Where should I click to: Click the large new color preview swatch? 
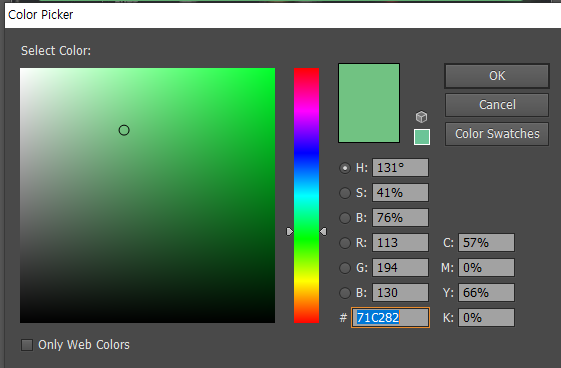[x=369, y=103]
